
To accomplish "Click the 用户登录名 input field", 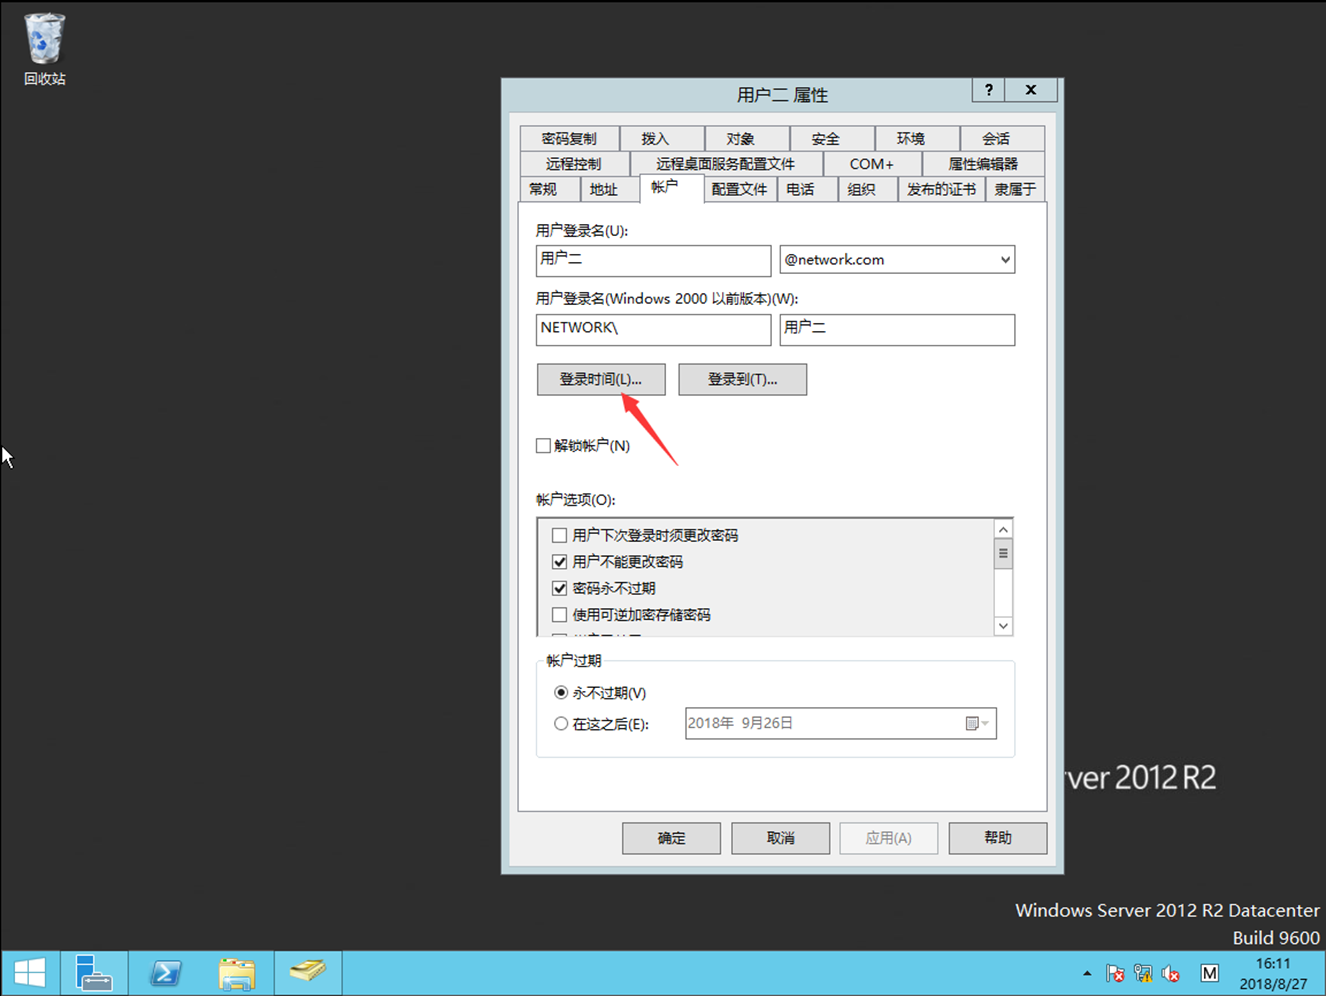I will pyautogui.click(x=653, y=260).
